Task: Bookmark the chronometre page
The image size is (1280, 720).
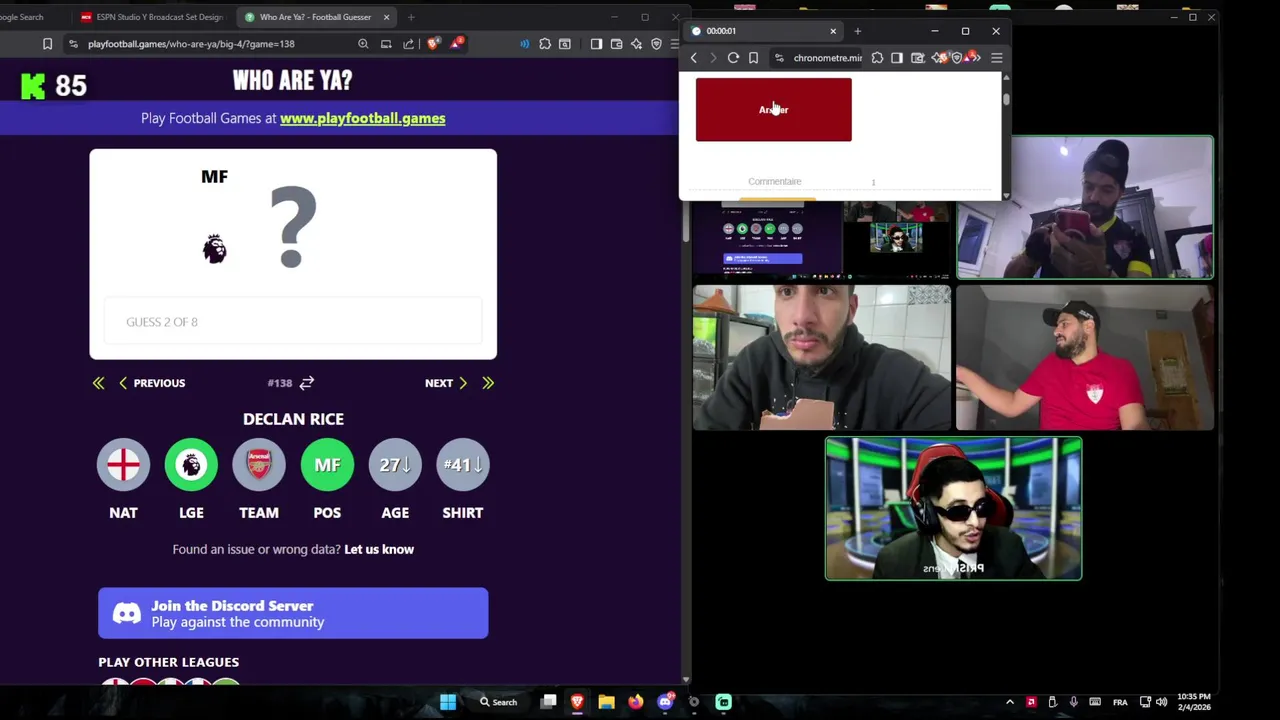Action: pos(753,58)
